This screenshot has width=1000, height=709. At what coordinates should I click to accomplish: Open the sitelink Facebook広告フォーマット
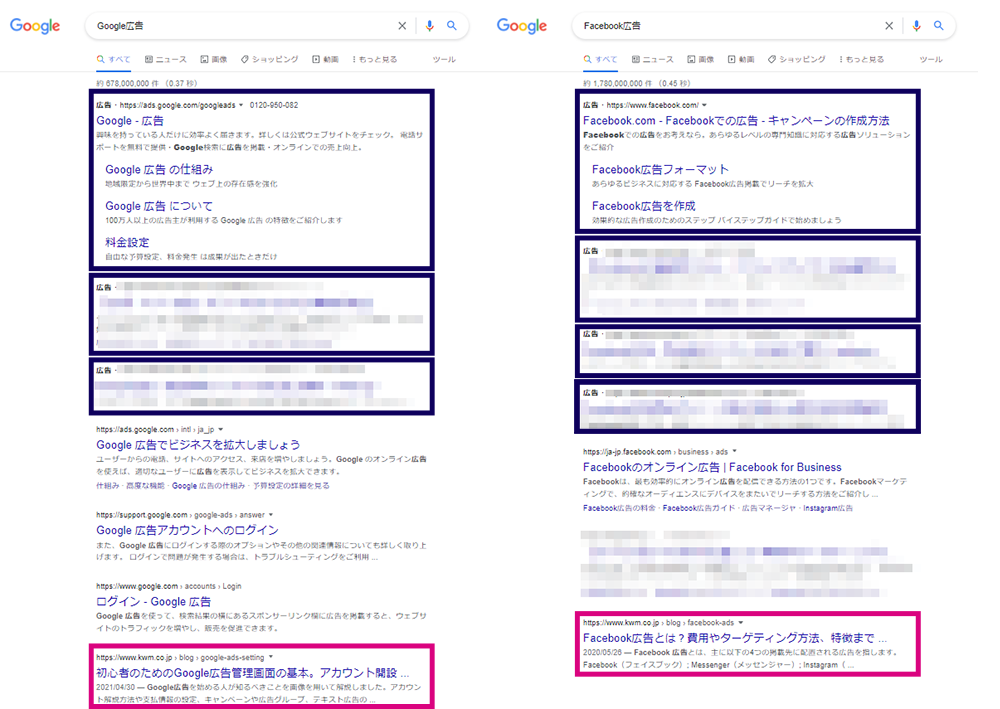660,170
